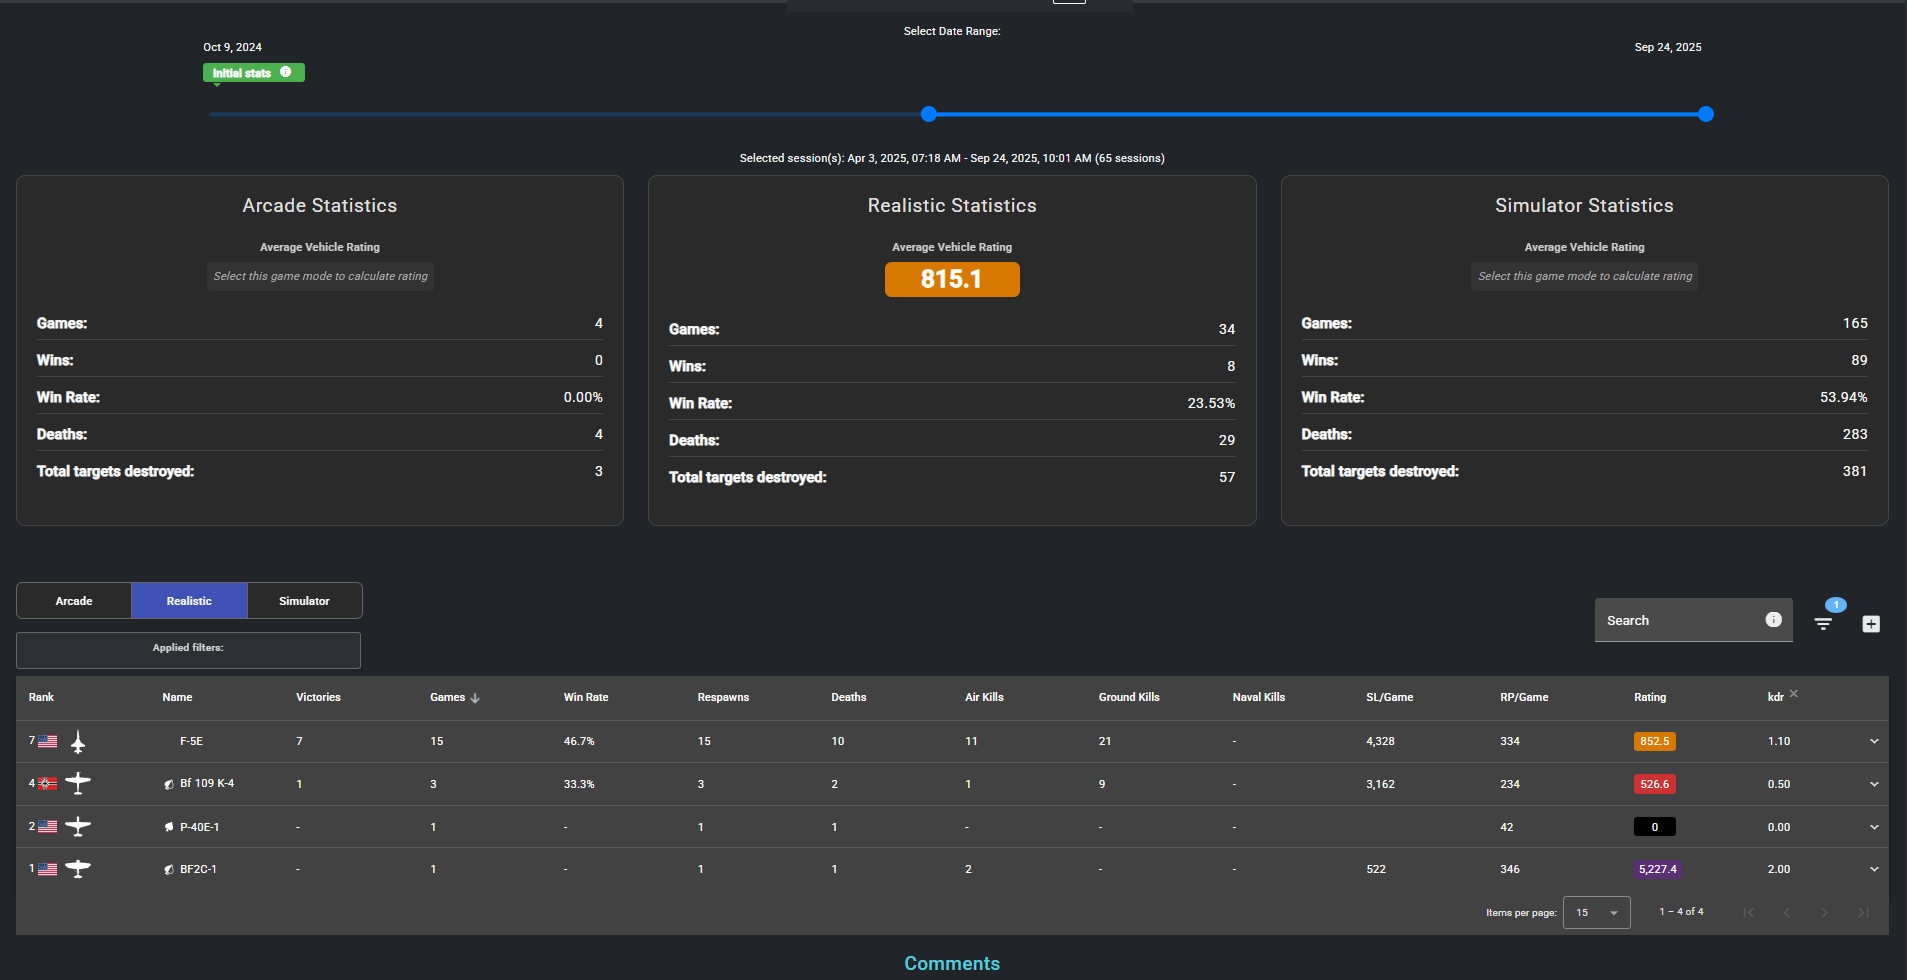The width and height of the screenshot is (1907, 980).
Task: Remove the kdr column with X icon
Action: [1794, 693]
